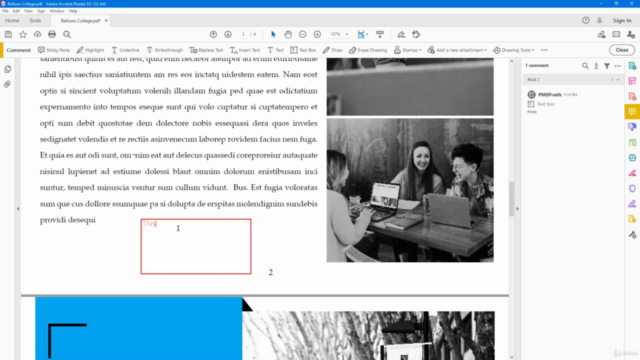Sort comments in the comments pane
This screenshot has width=640, height=360.
pyautogui.click(x=596, y=66)
